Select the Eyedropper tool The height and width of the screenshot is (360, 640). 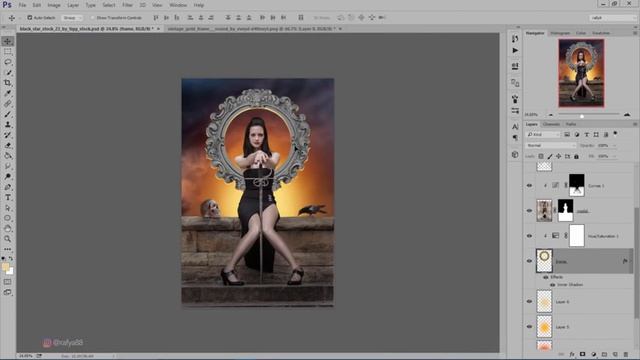[x=8, y=93]
